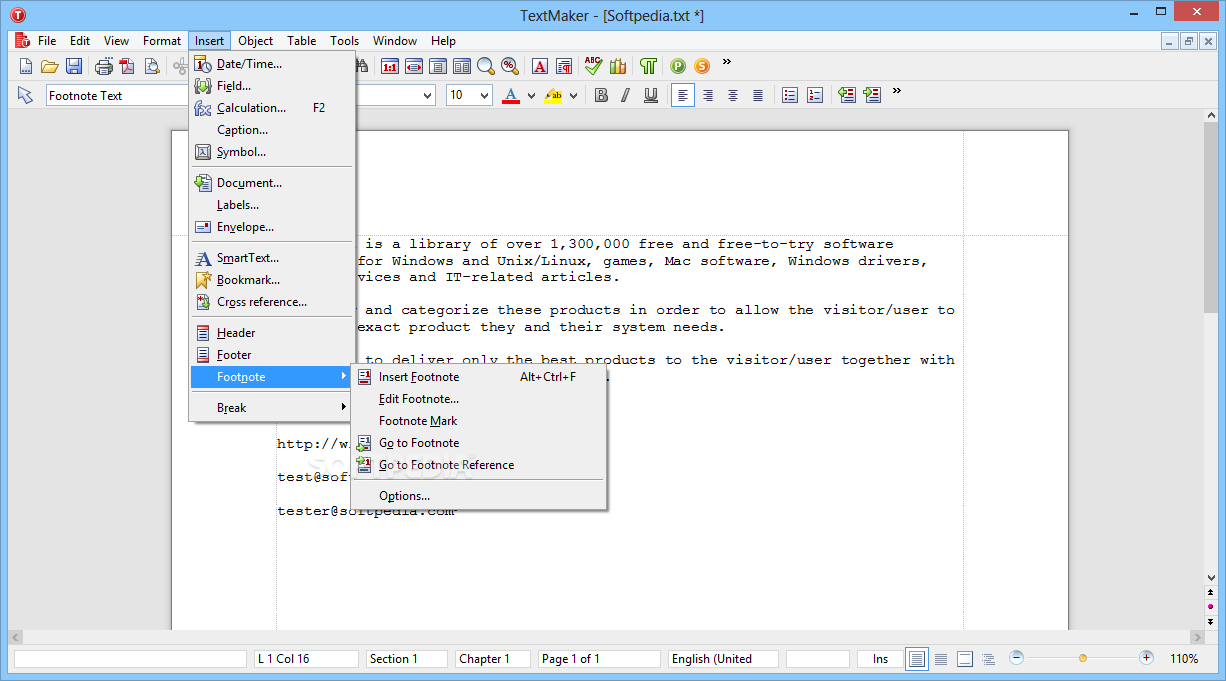Click the yellow highlight color icon
Viewport: 1226px width, 681px height.
tap(553, 95)
